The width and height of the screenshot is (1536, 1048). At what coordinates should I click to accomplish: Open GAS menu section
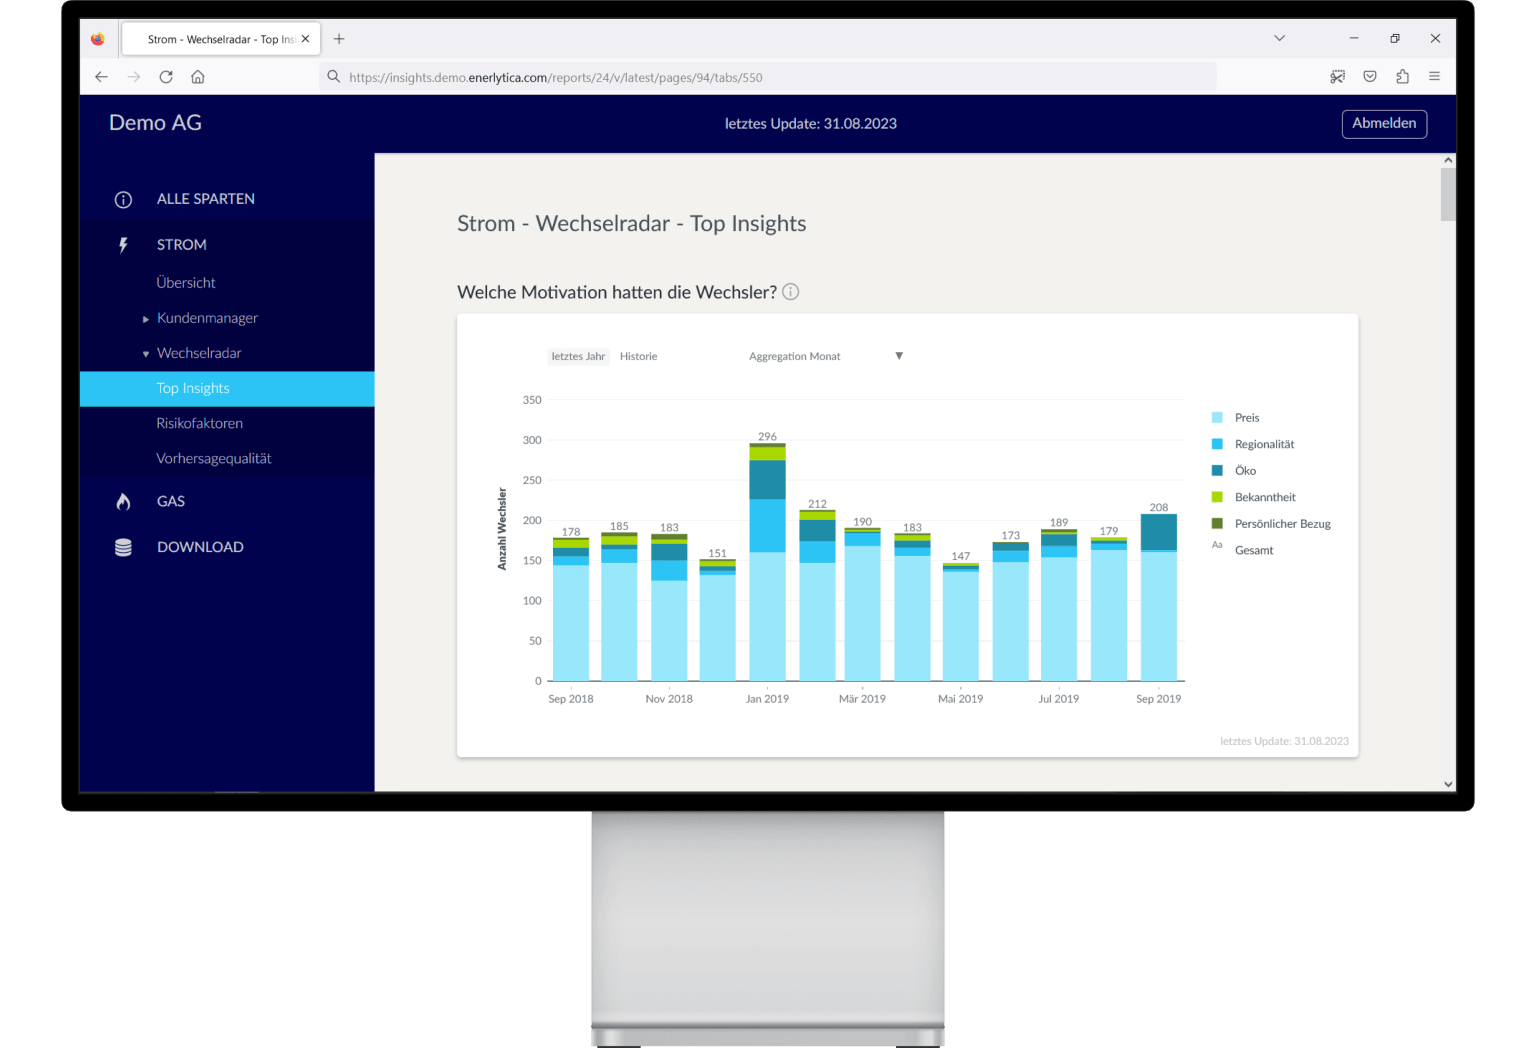[x=171, y=502]
